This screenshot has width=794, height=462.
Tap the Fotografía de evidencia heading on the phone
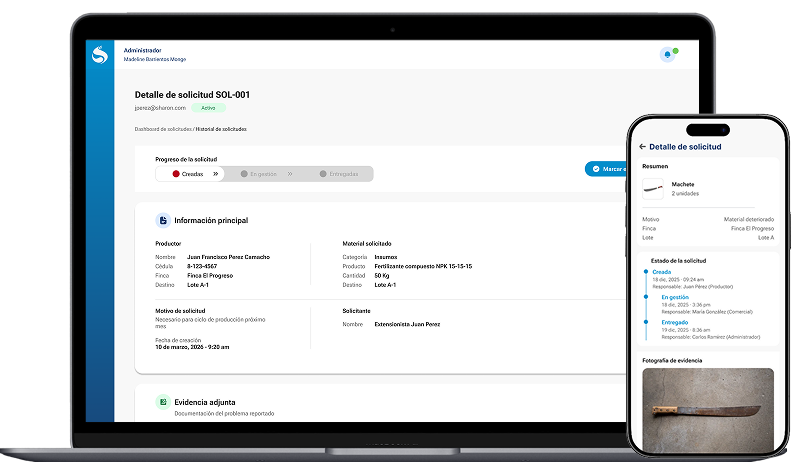(x=672, y=361)
